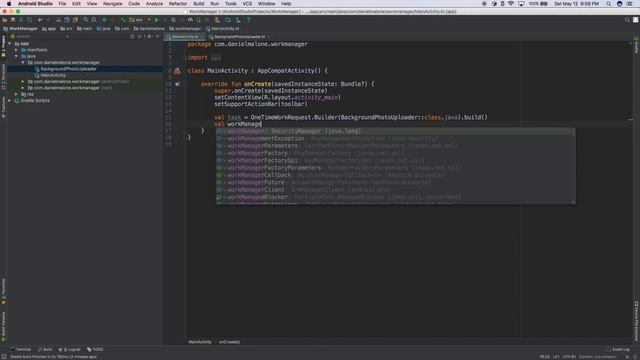640x360 pixels.
Task: Click the onCreate override gutter icon
Action: 177,84
